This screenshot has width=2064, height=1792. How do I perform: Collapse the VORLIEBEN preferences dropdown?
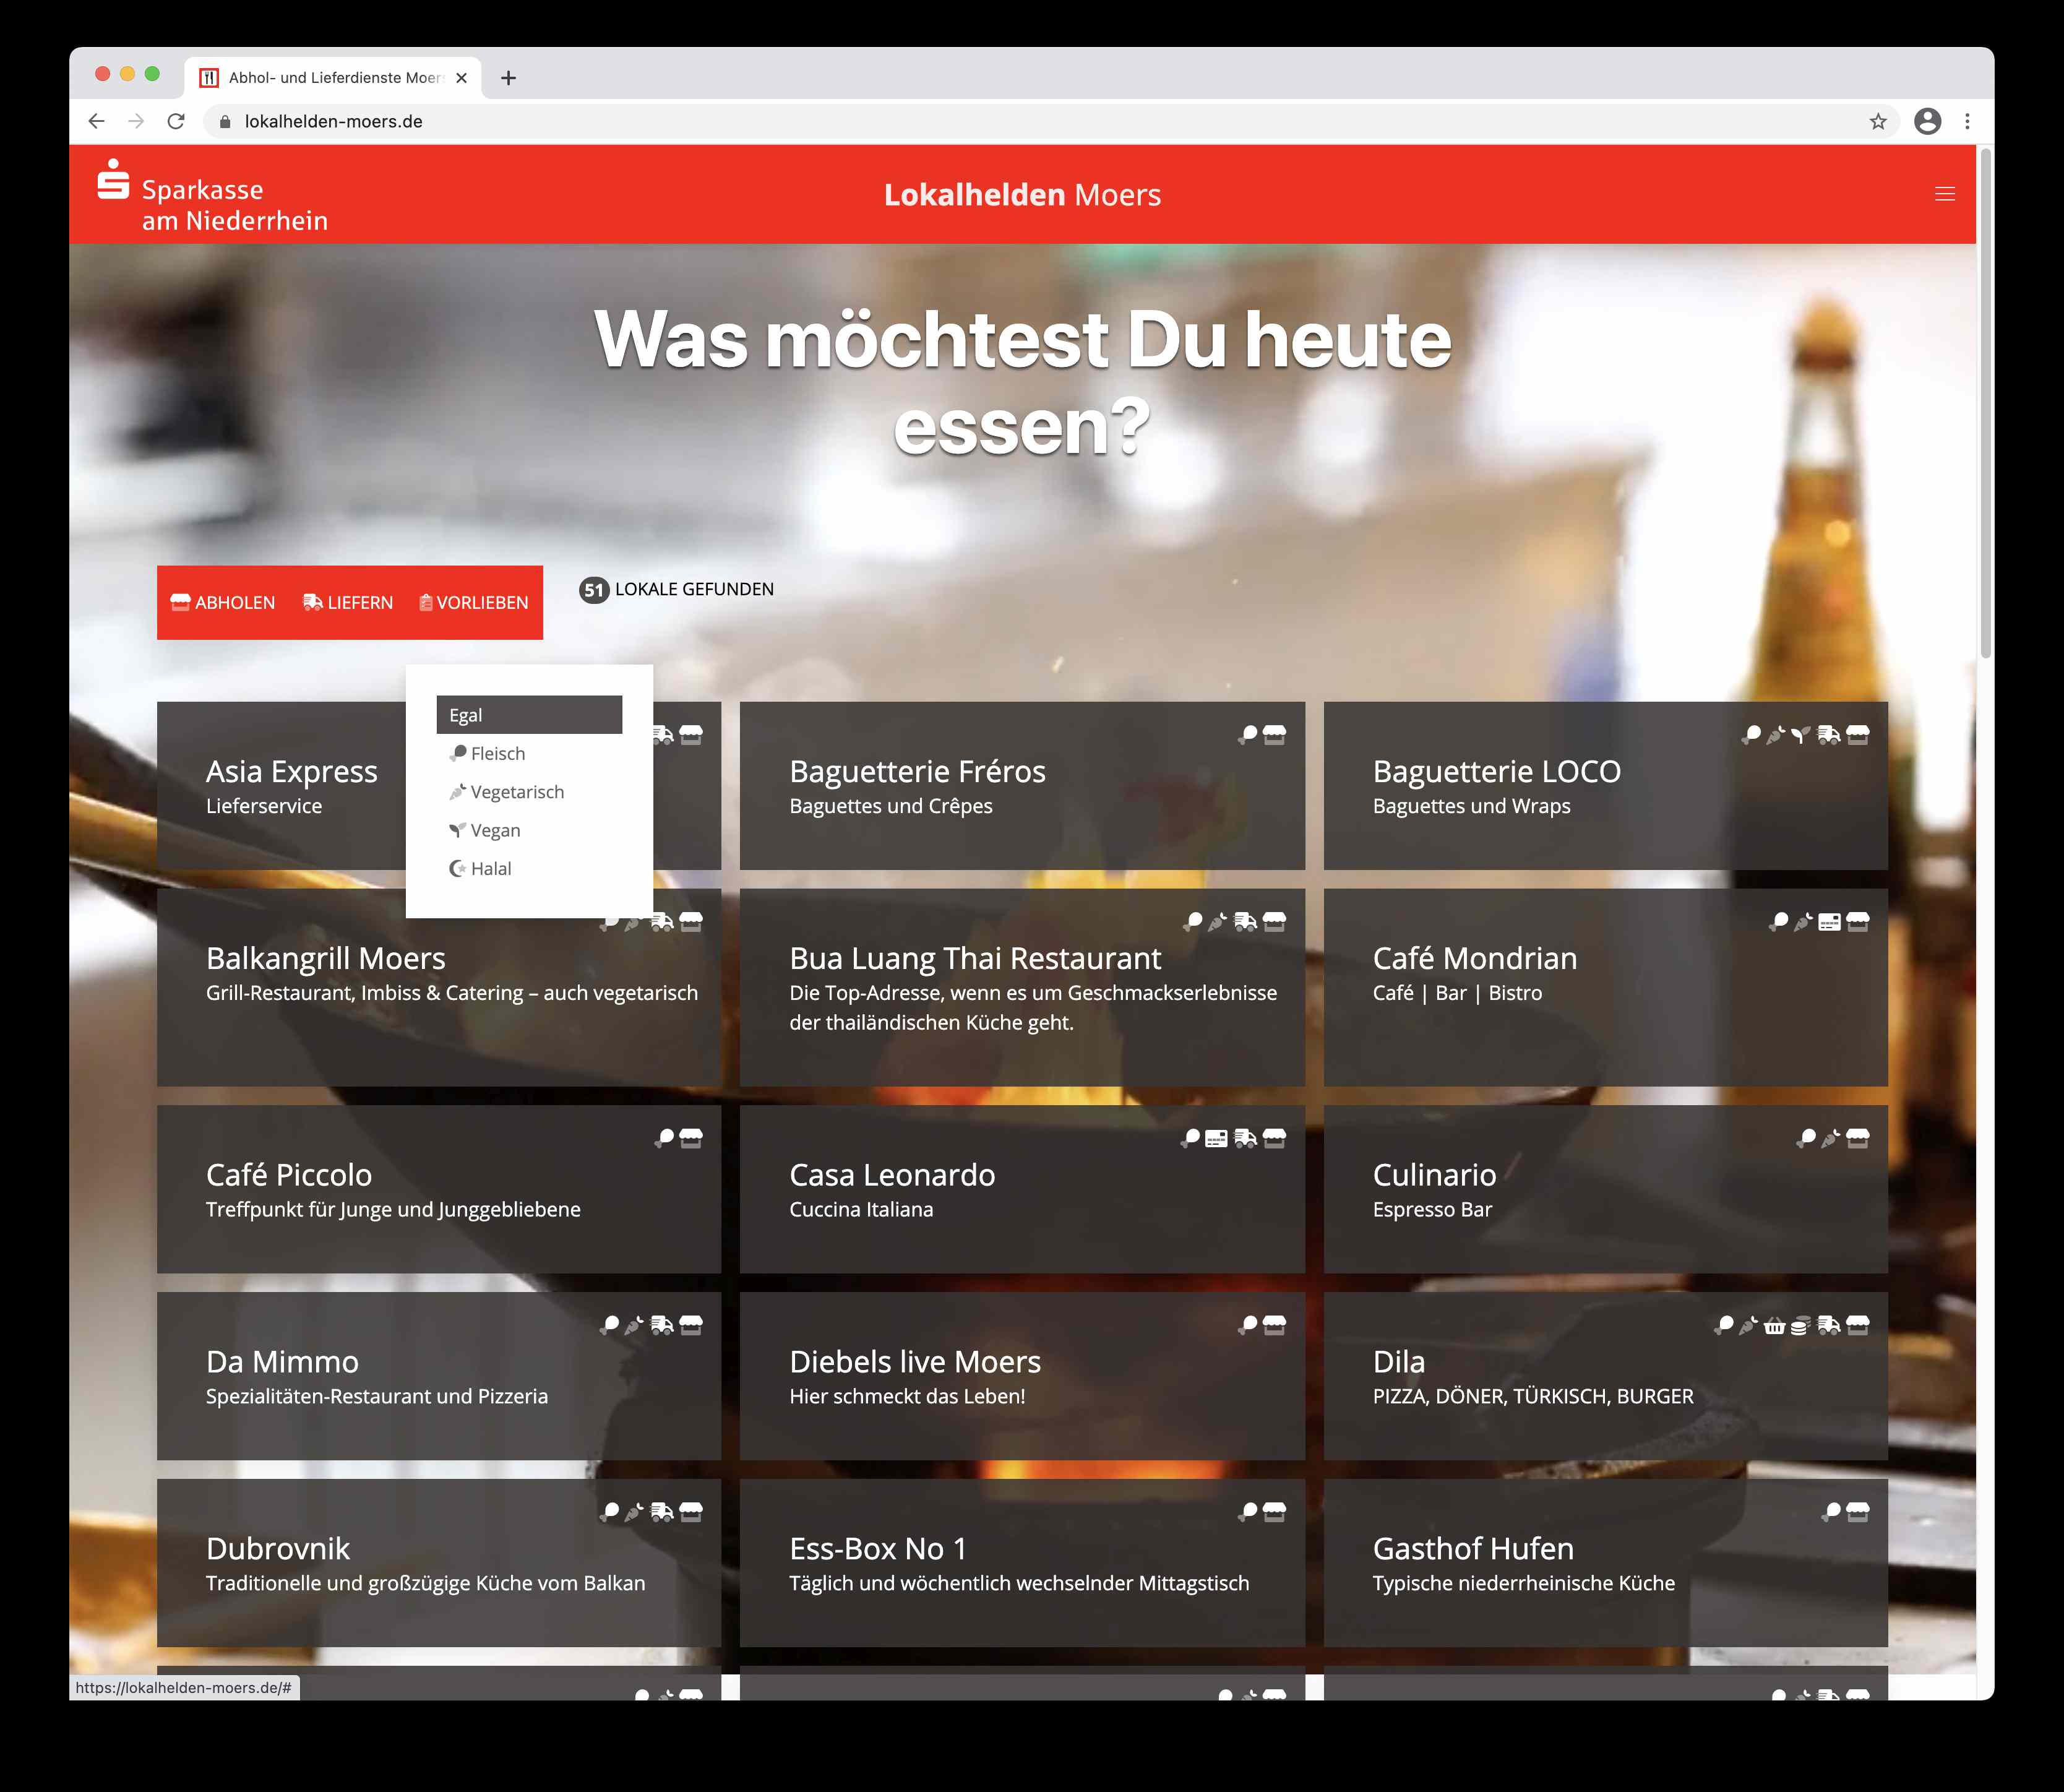pos(474,603)
